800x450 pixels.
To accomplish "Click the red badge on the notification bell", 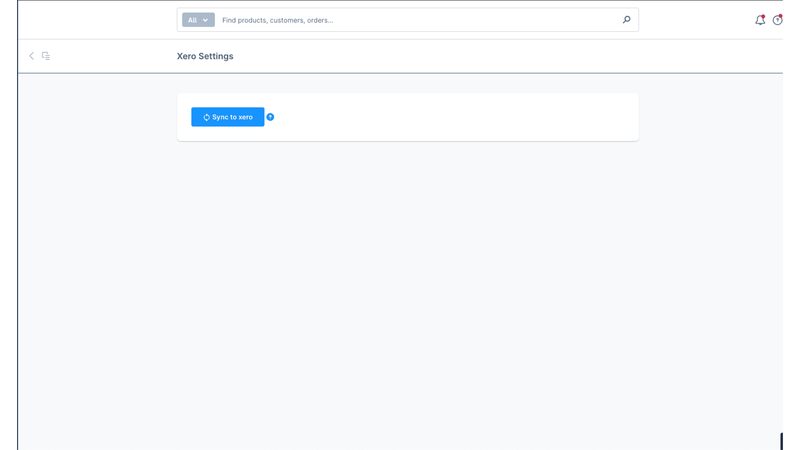I will [x=763, y=16].
